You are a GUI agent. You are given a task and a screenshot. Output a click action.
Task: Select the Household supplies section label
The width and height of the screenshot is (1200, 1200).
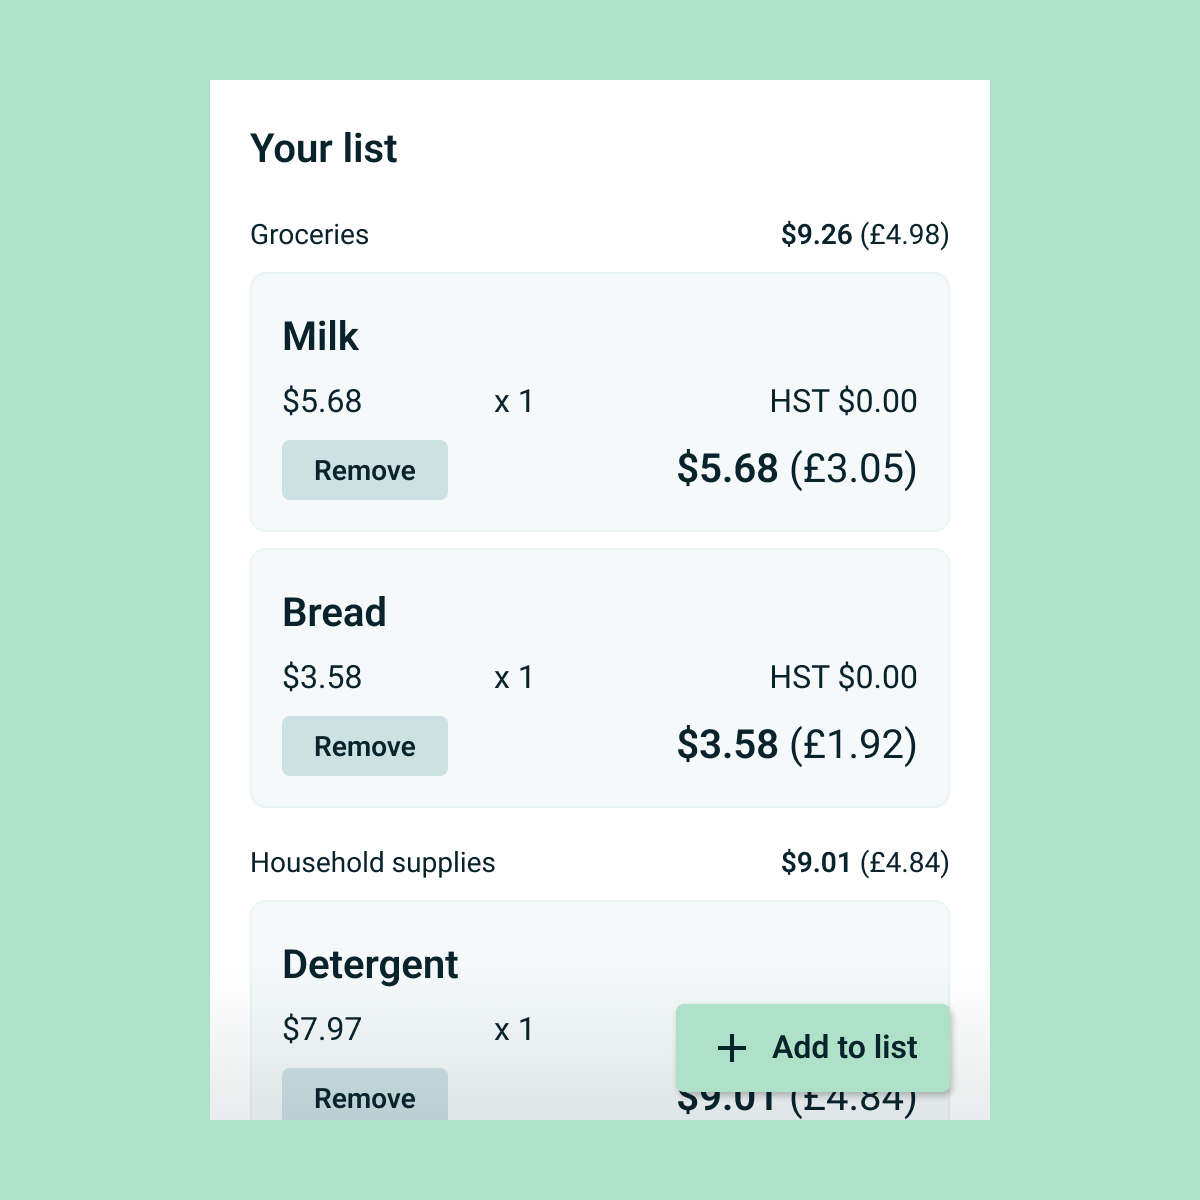pos(372,863)
